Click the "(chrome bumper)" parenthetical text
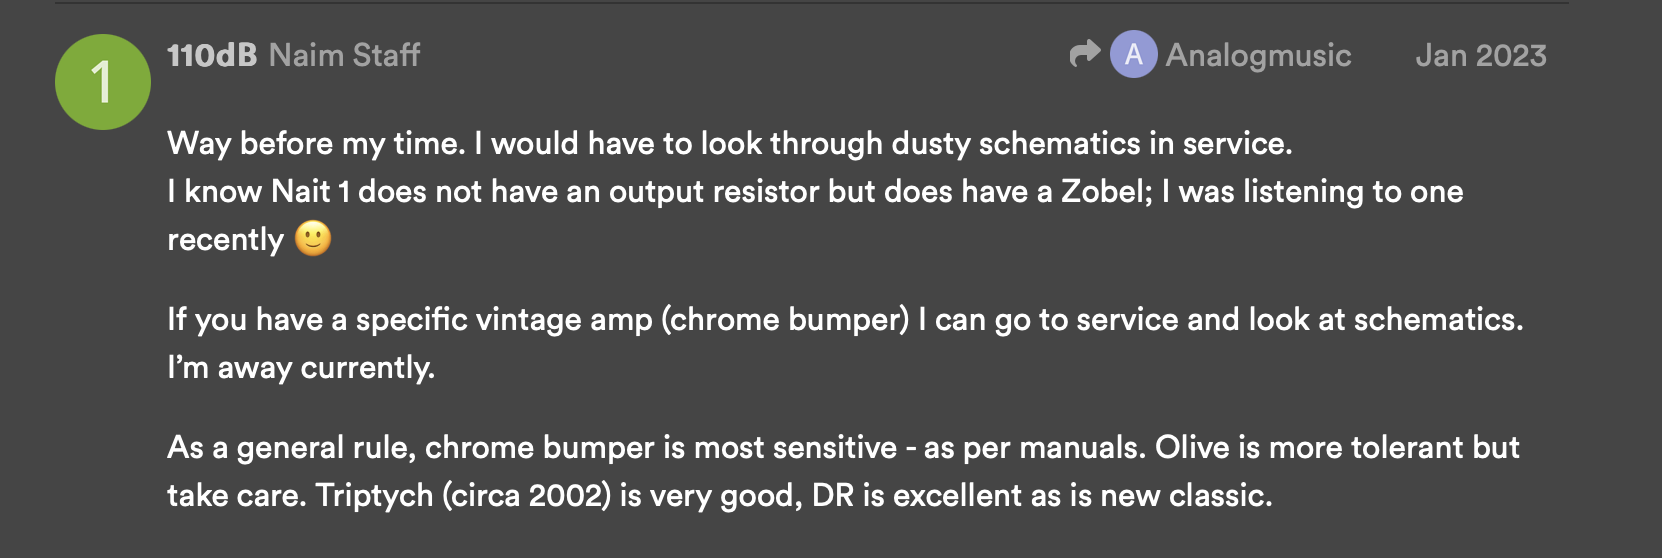 coord(785,320)
